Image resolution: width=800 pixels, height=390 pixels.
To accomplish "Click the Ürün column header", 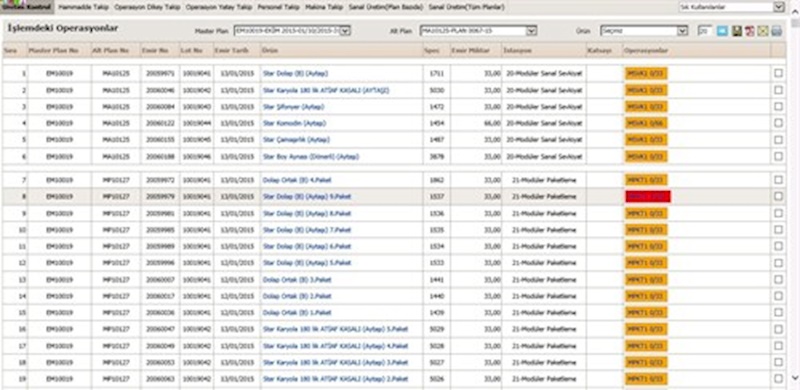I will 270,51.
